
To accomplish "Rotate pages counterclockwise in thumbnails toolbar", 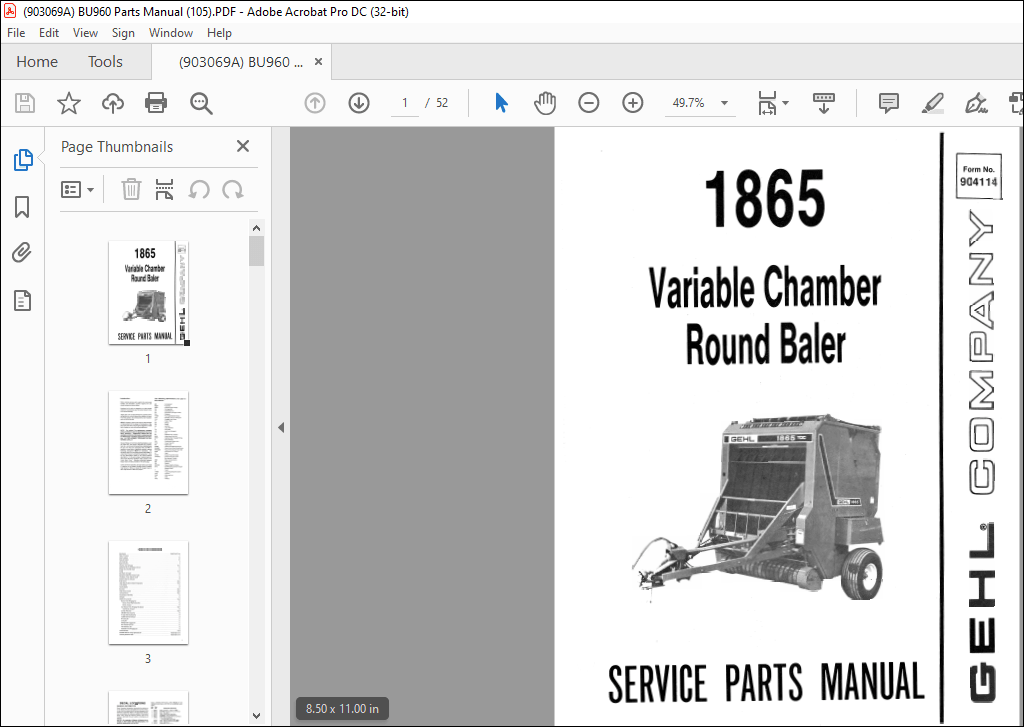I will [x=198, y=189].
